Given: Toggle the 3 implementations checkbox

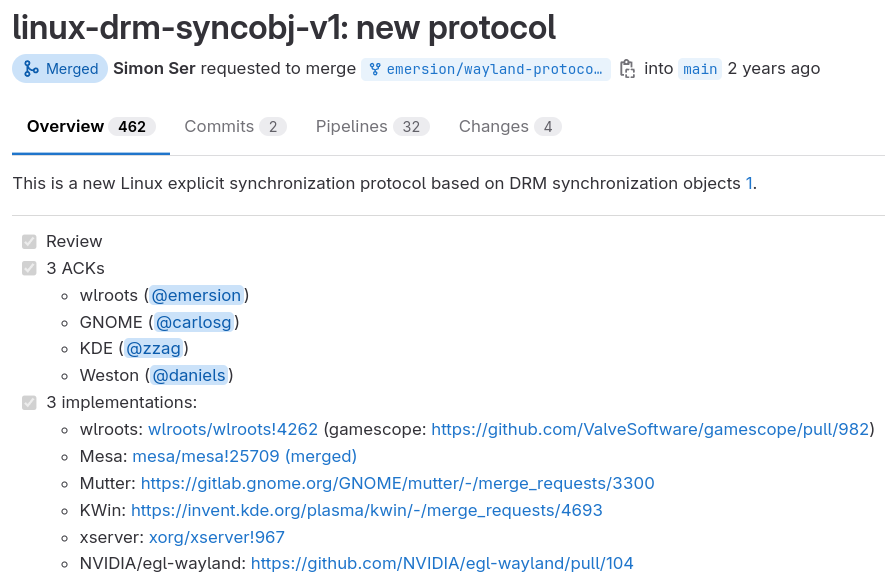Looking at the screenshot, I should pyautogui.click(x=28, y=402).
